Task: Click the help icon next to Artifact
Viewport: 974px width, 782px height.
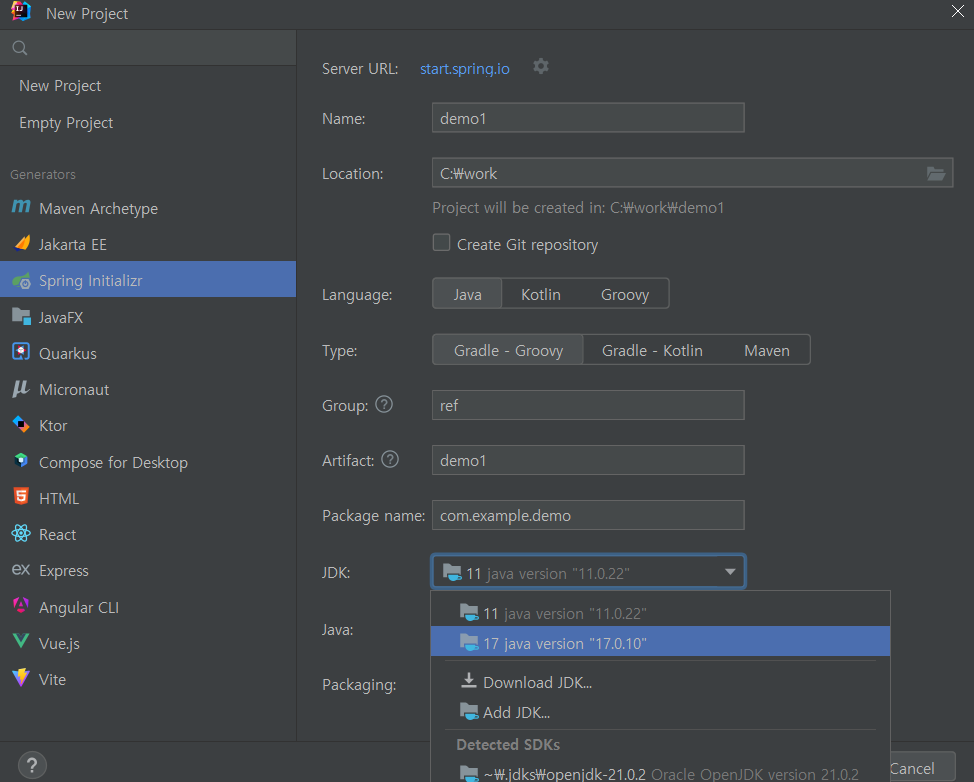Action: coord(390,460)
